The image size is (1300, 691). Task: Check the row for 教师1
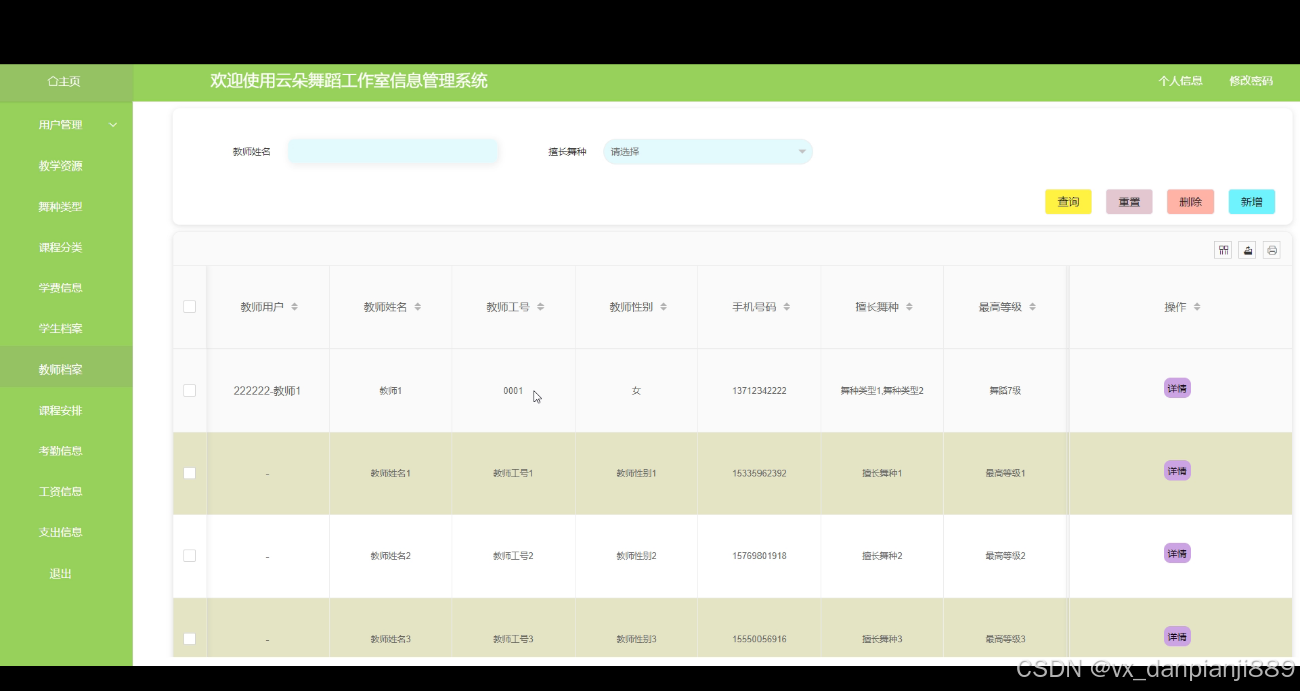[x=189, y=391]
